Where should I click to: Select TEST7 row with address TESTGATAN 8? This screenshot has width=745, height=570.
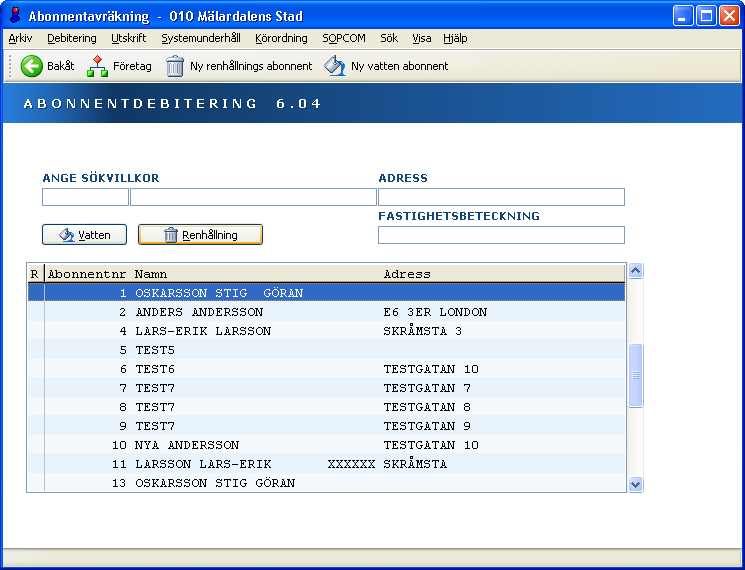pyautogui.click(x=326, y=407)
